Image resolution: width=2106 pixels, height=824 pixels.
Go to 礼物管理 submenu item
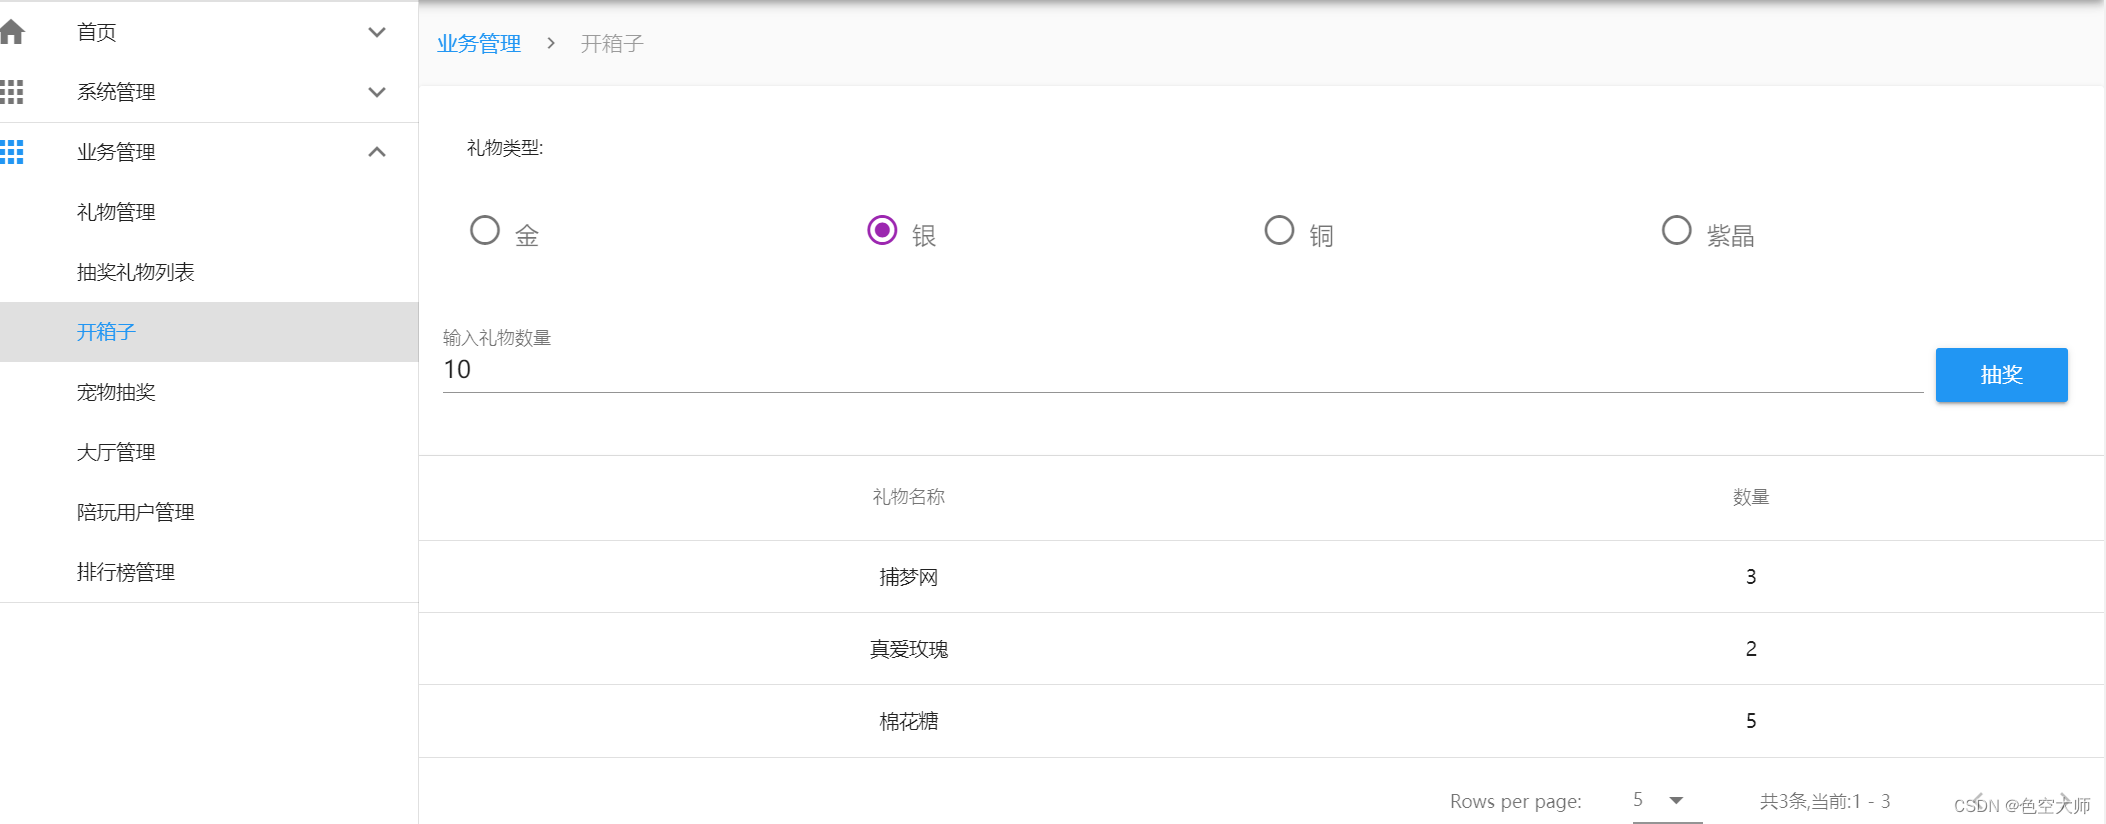(116, 212)
